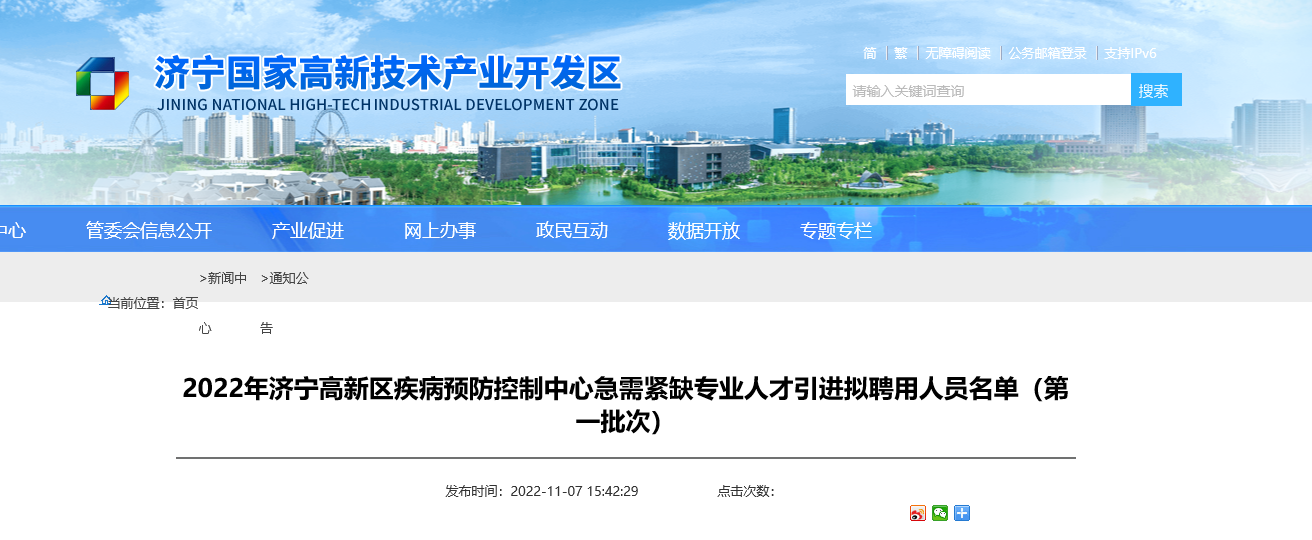Click the 搜索 search button
The height and width of the screenshot is (540, 1312).
1156,90
